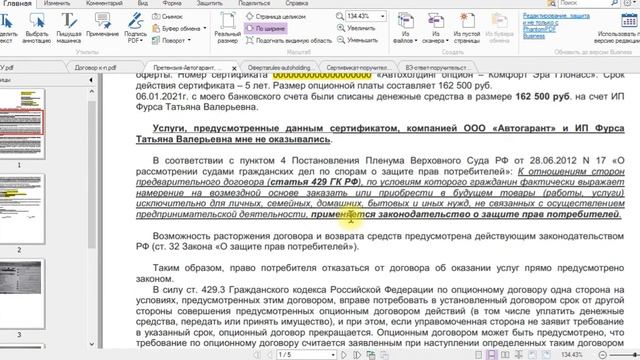Create PDF Из файлов

click(405, 28)
